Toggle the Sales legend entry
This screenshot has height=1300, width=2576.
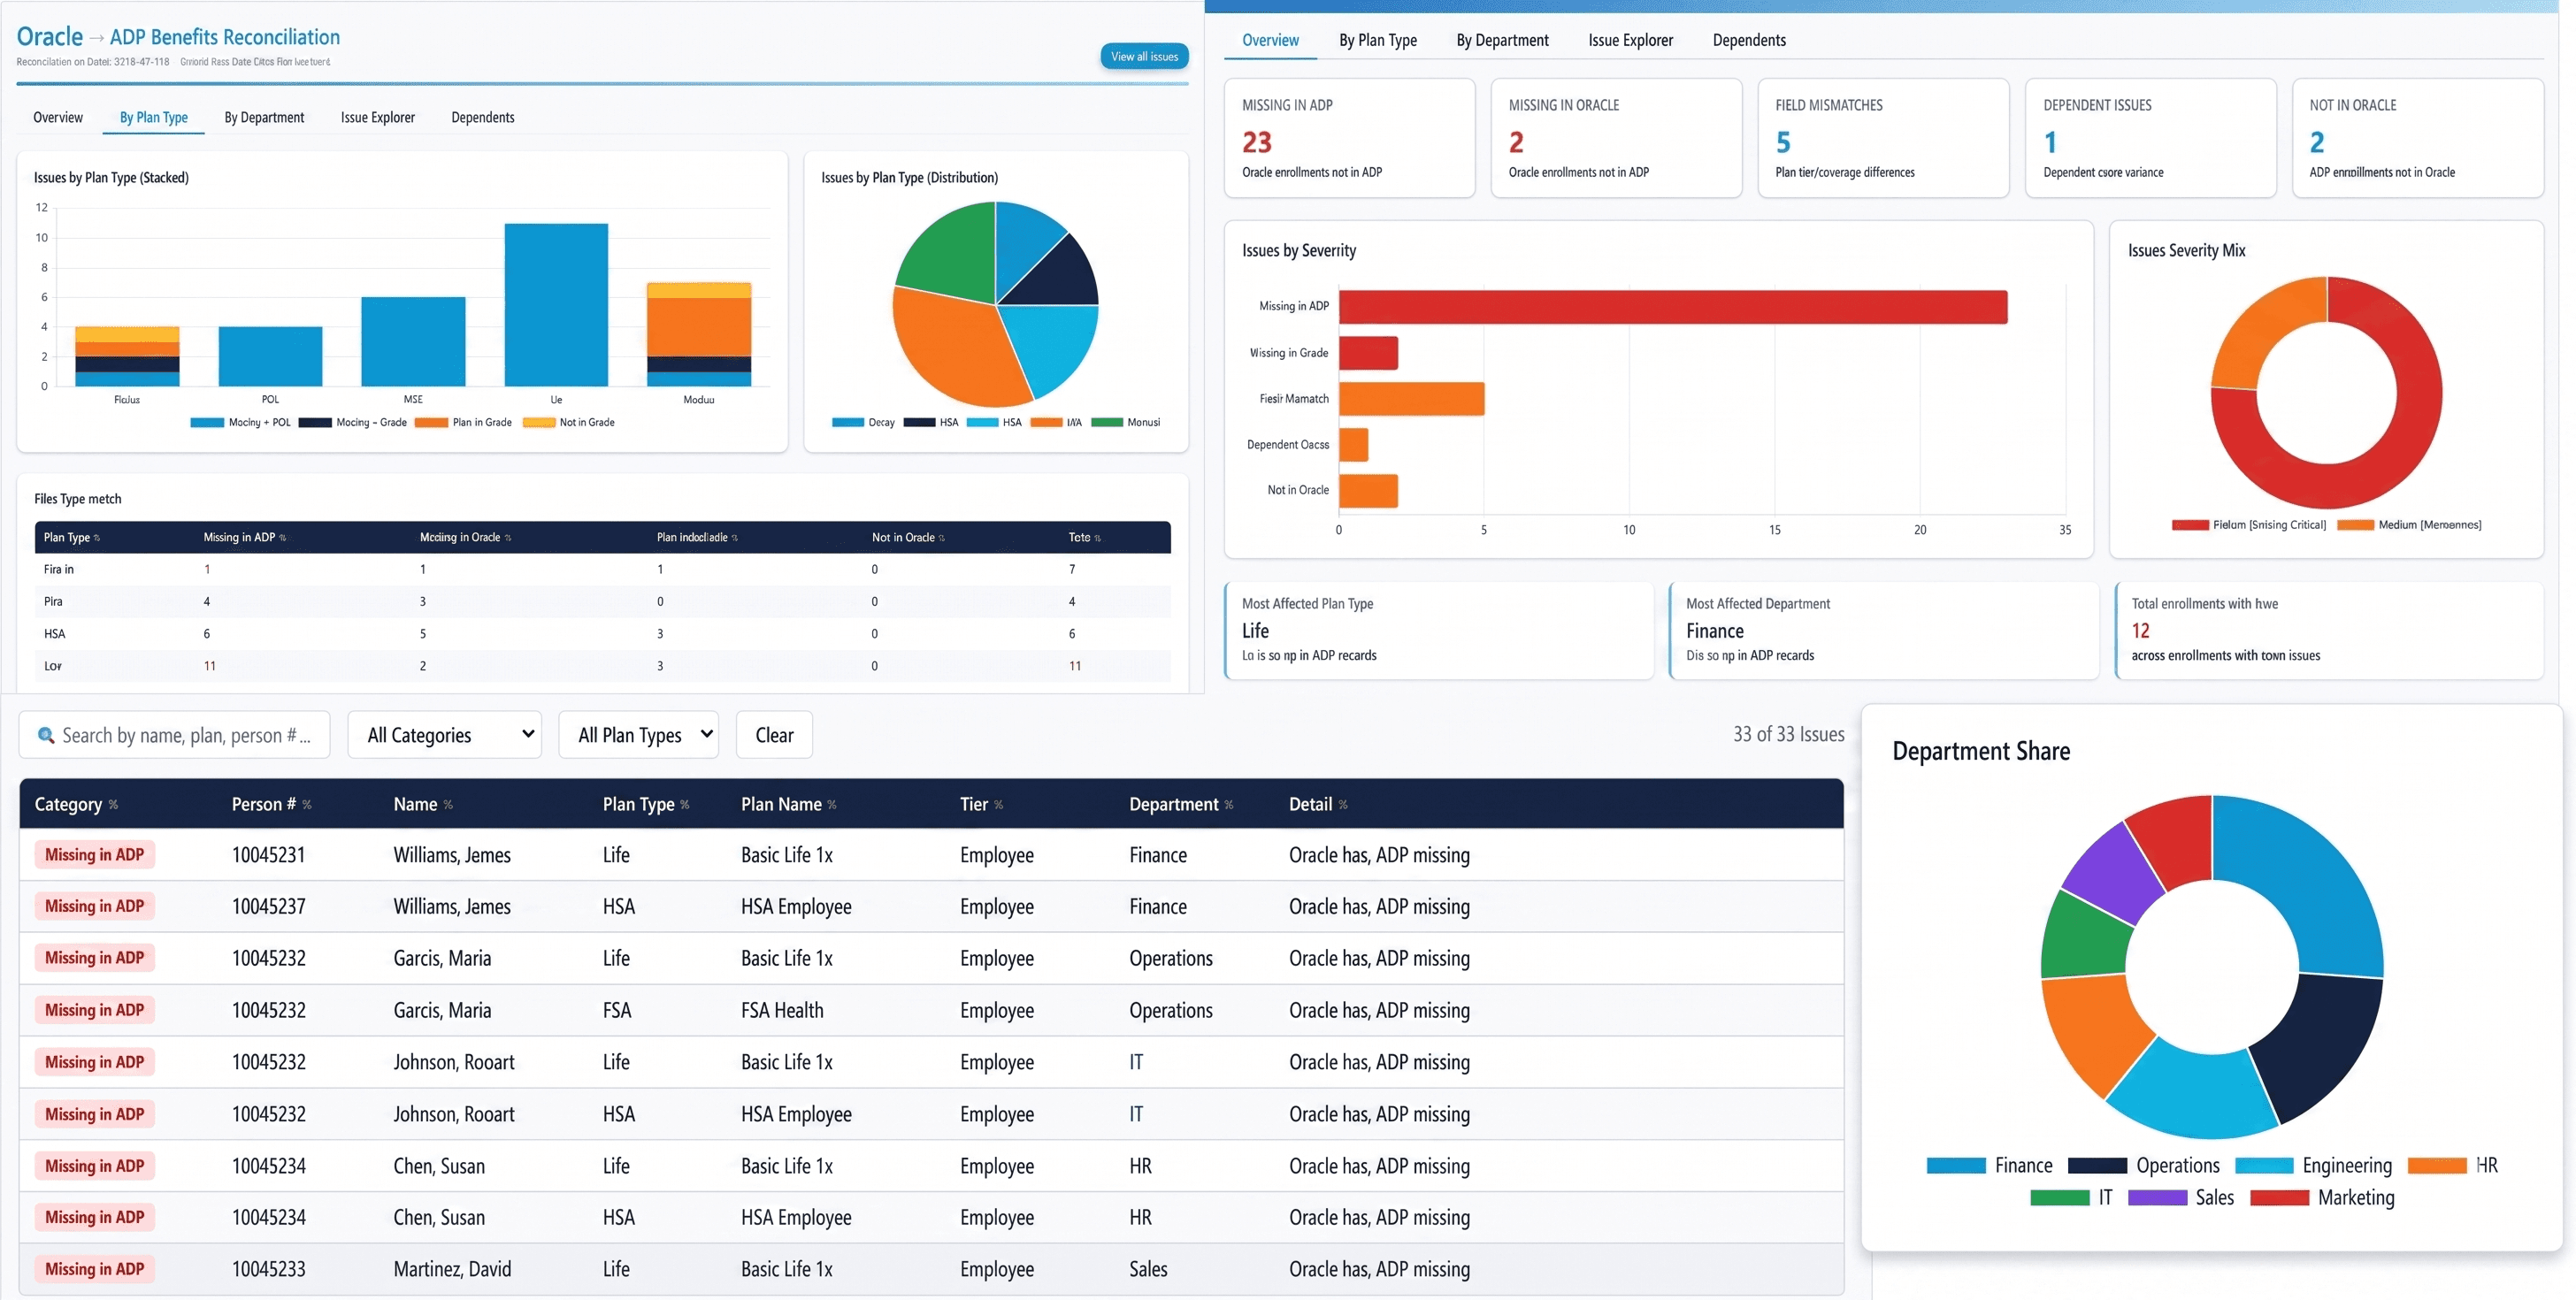point(2181,1198)
